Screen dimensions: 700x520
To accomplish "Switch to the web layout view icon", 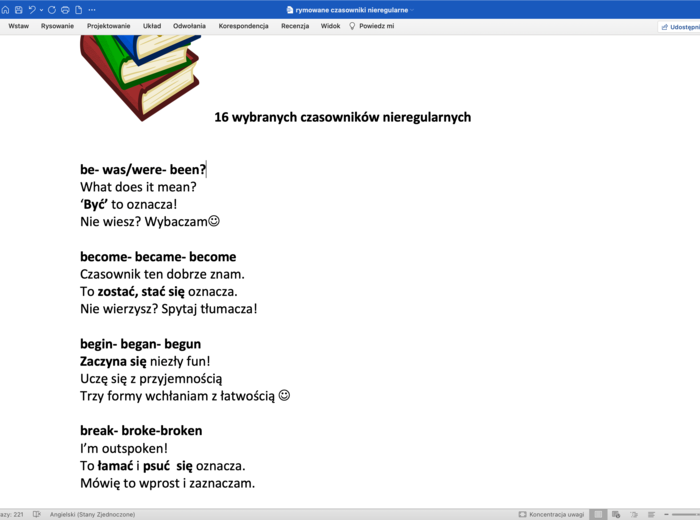I will click(x=616, y=515).
